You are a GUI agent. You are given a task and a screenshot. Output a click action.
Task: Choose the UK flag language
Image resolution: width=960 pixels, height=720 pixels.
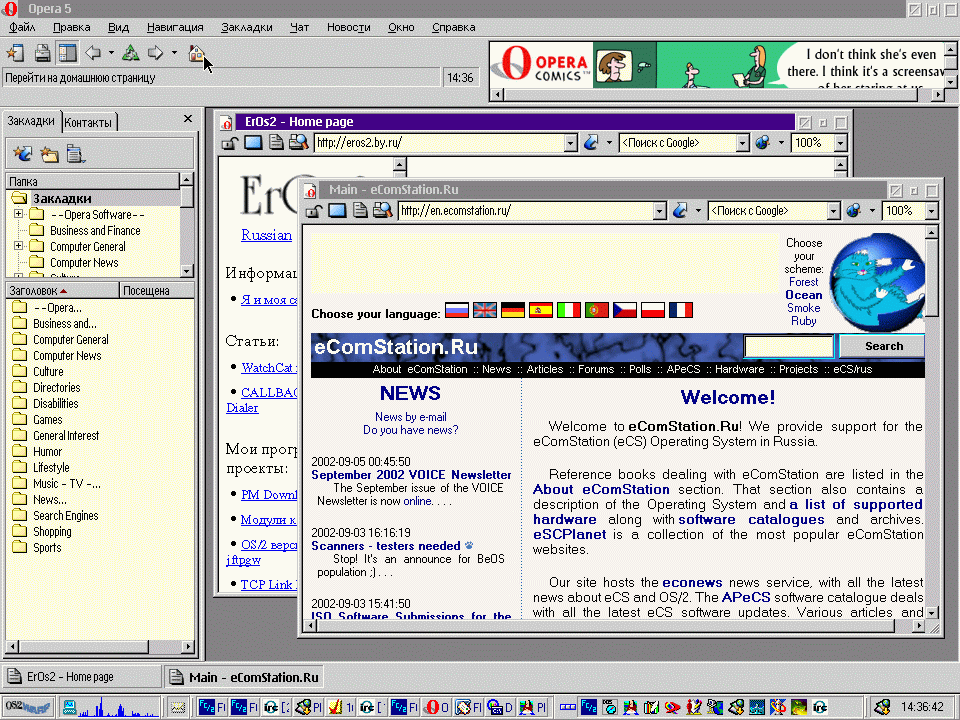(485, 310)
